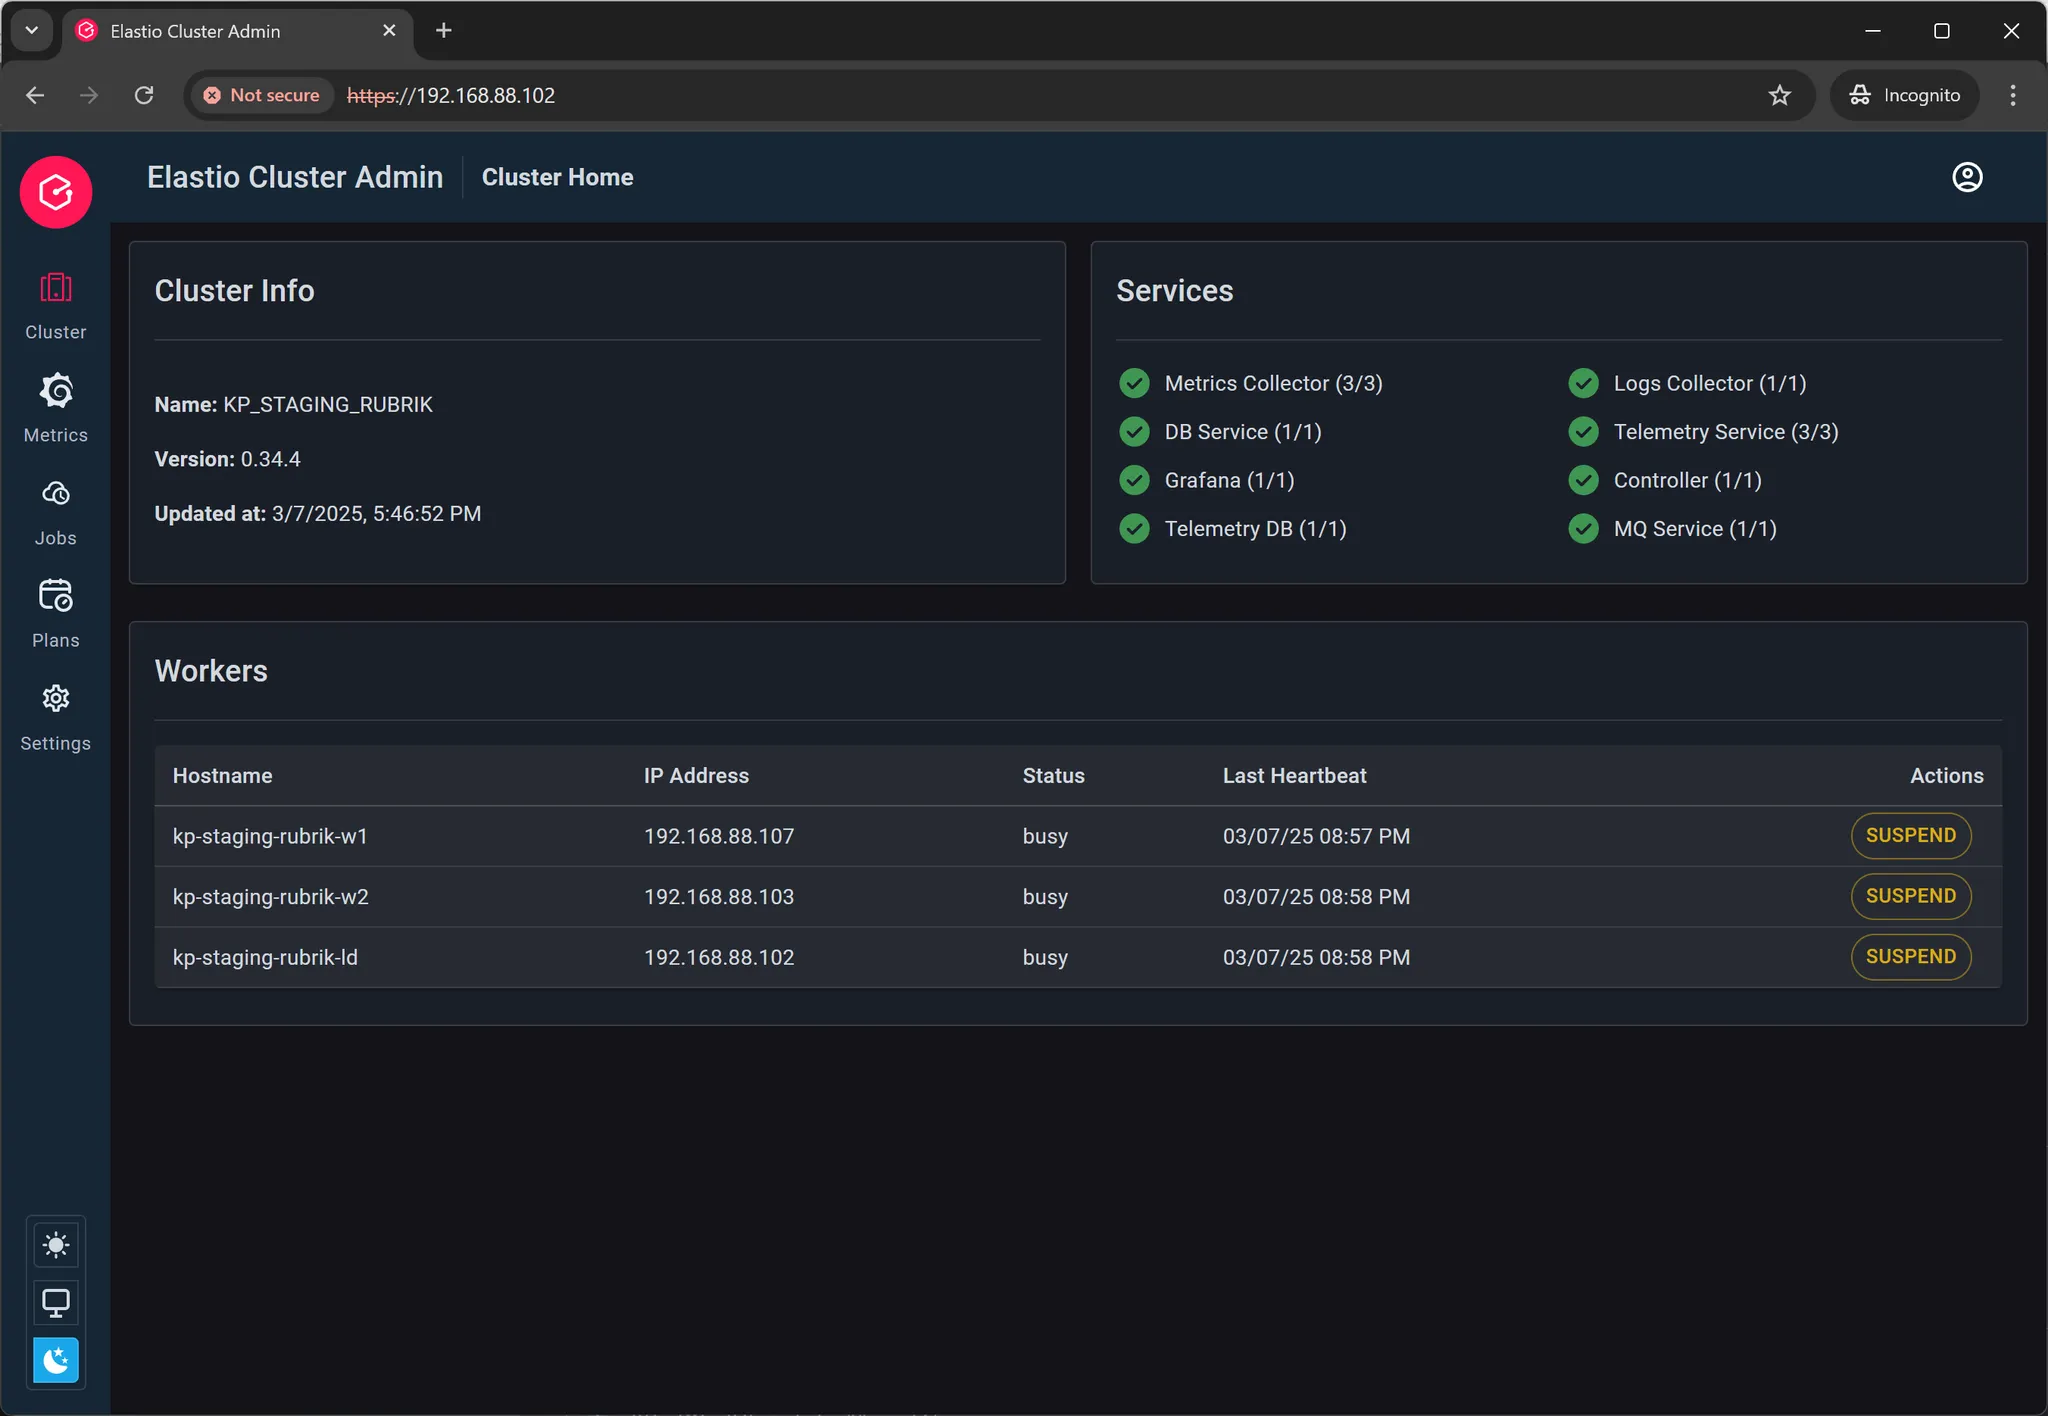Image resolution: width=2048 pixels, height=1416 pixels.
Task: Suspend worker kp-staging-rubrik-ld
Action: (x=1910, y=957)
